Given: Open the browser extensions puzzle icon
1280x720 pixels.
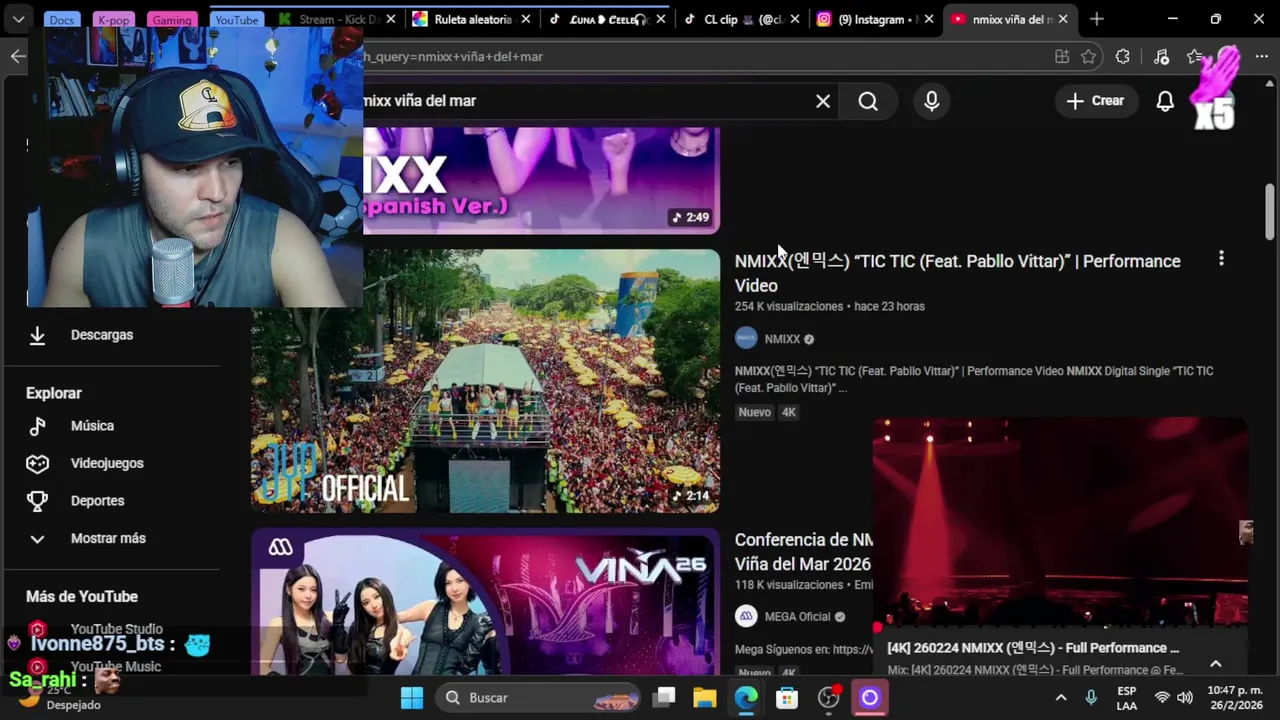Looking at the screenshot, I should click(1123, 57).
